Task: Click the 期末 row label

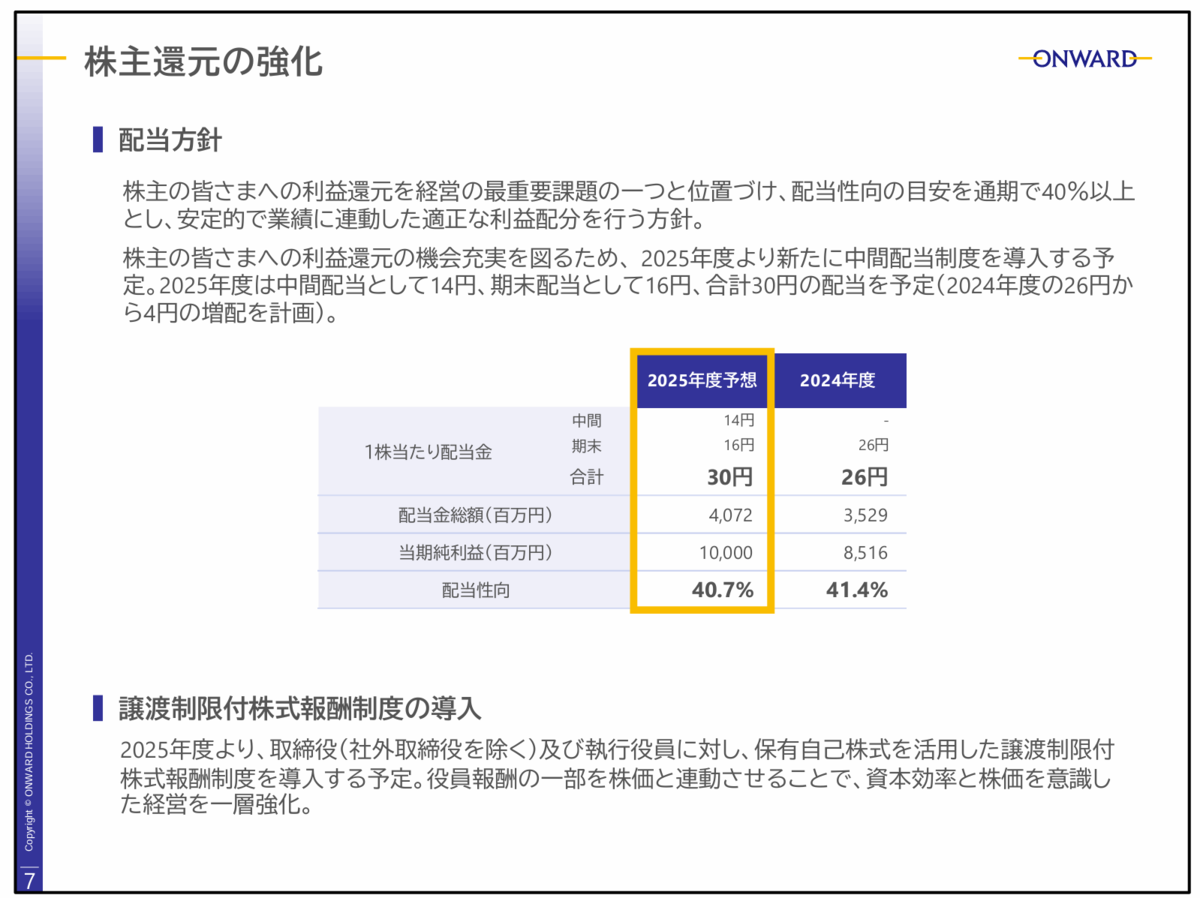Action: click(587, 445)
